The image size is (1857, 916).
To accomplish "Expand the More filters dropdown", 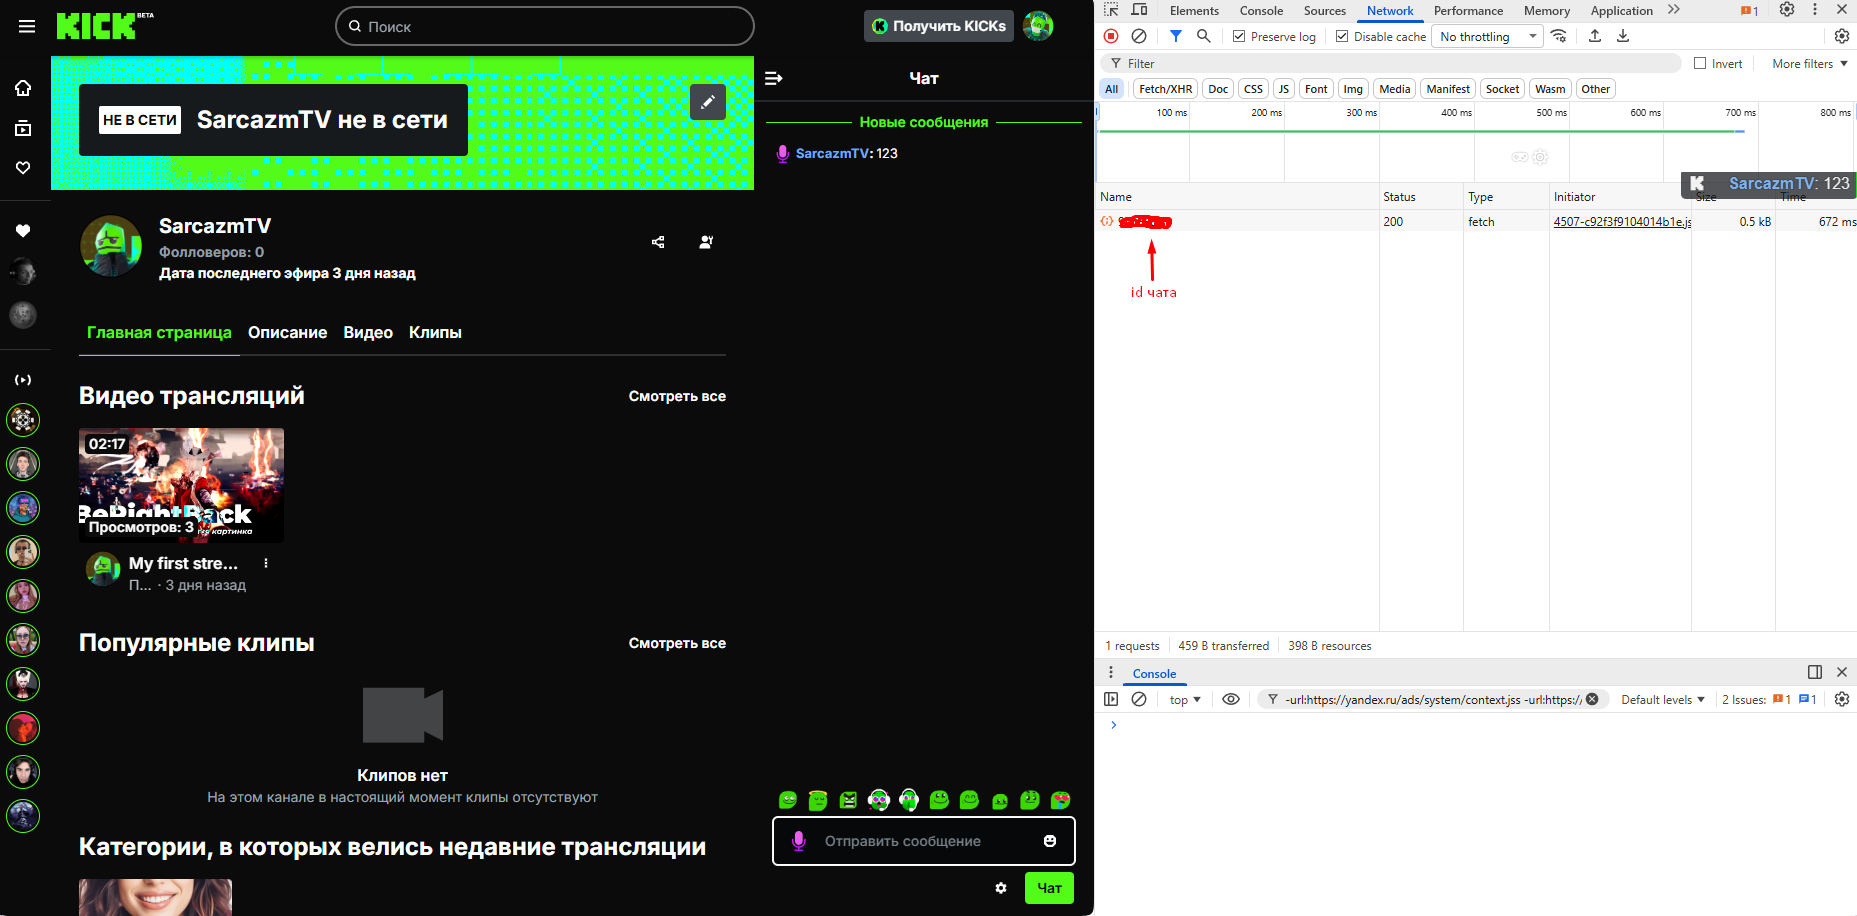I will (x=1809, y=63).
